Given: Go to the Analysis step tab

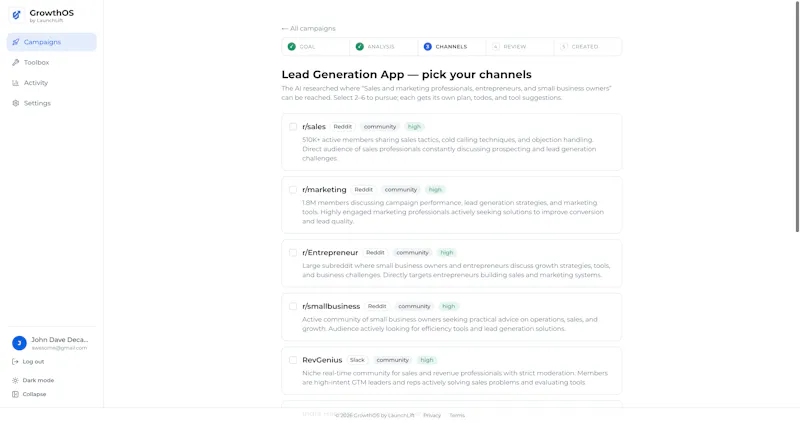Looking at the screenshot, I should [x=384, y=46].
